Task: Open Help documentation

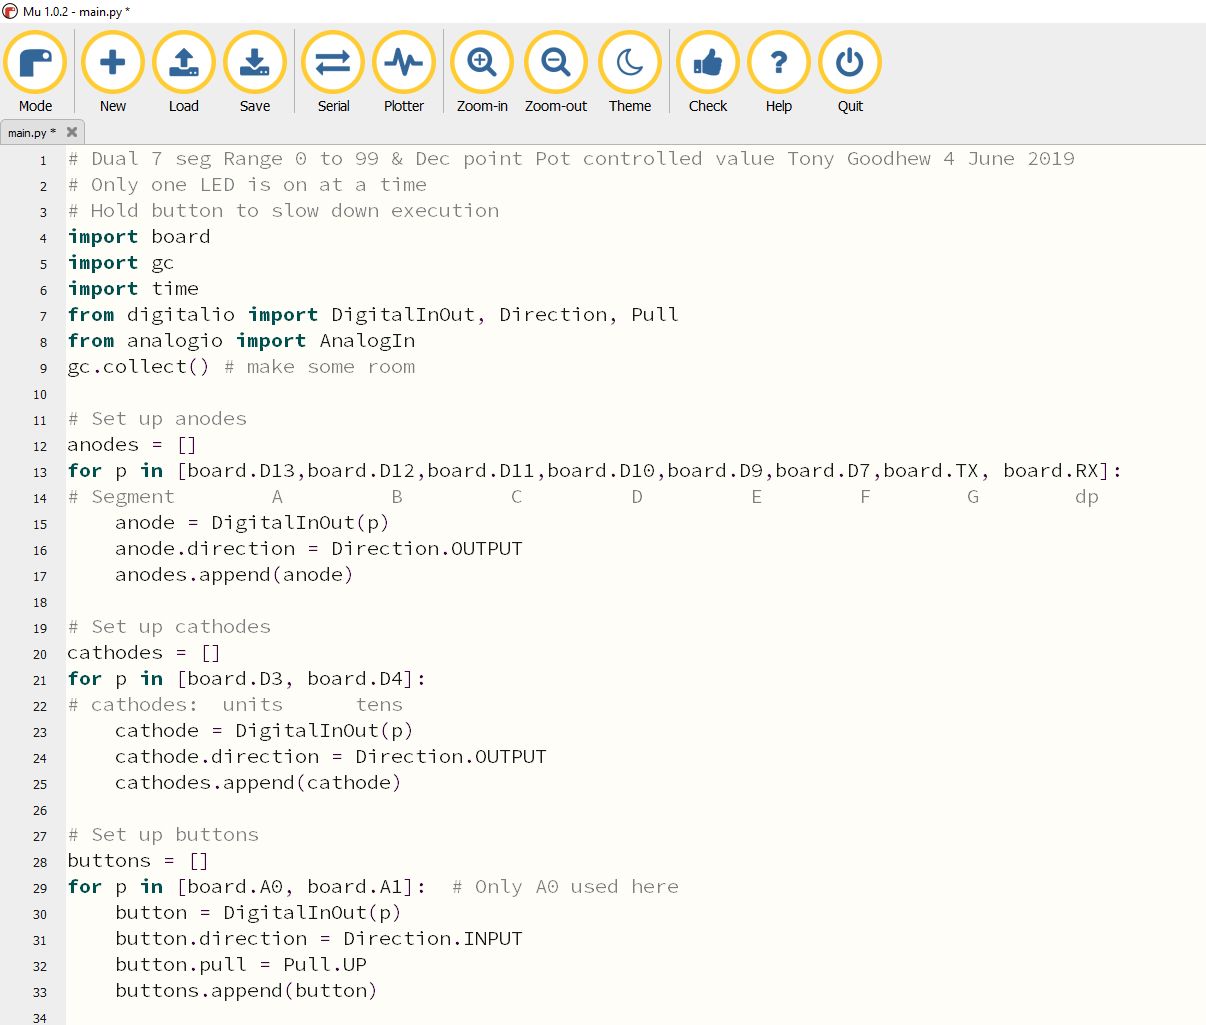Action: point(778,63)
